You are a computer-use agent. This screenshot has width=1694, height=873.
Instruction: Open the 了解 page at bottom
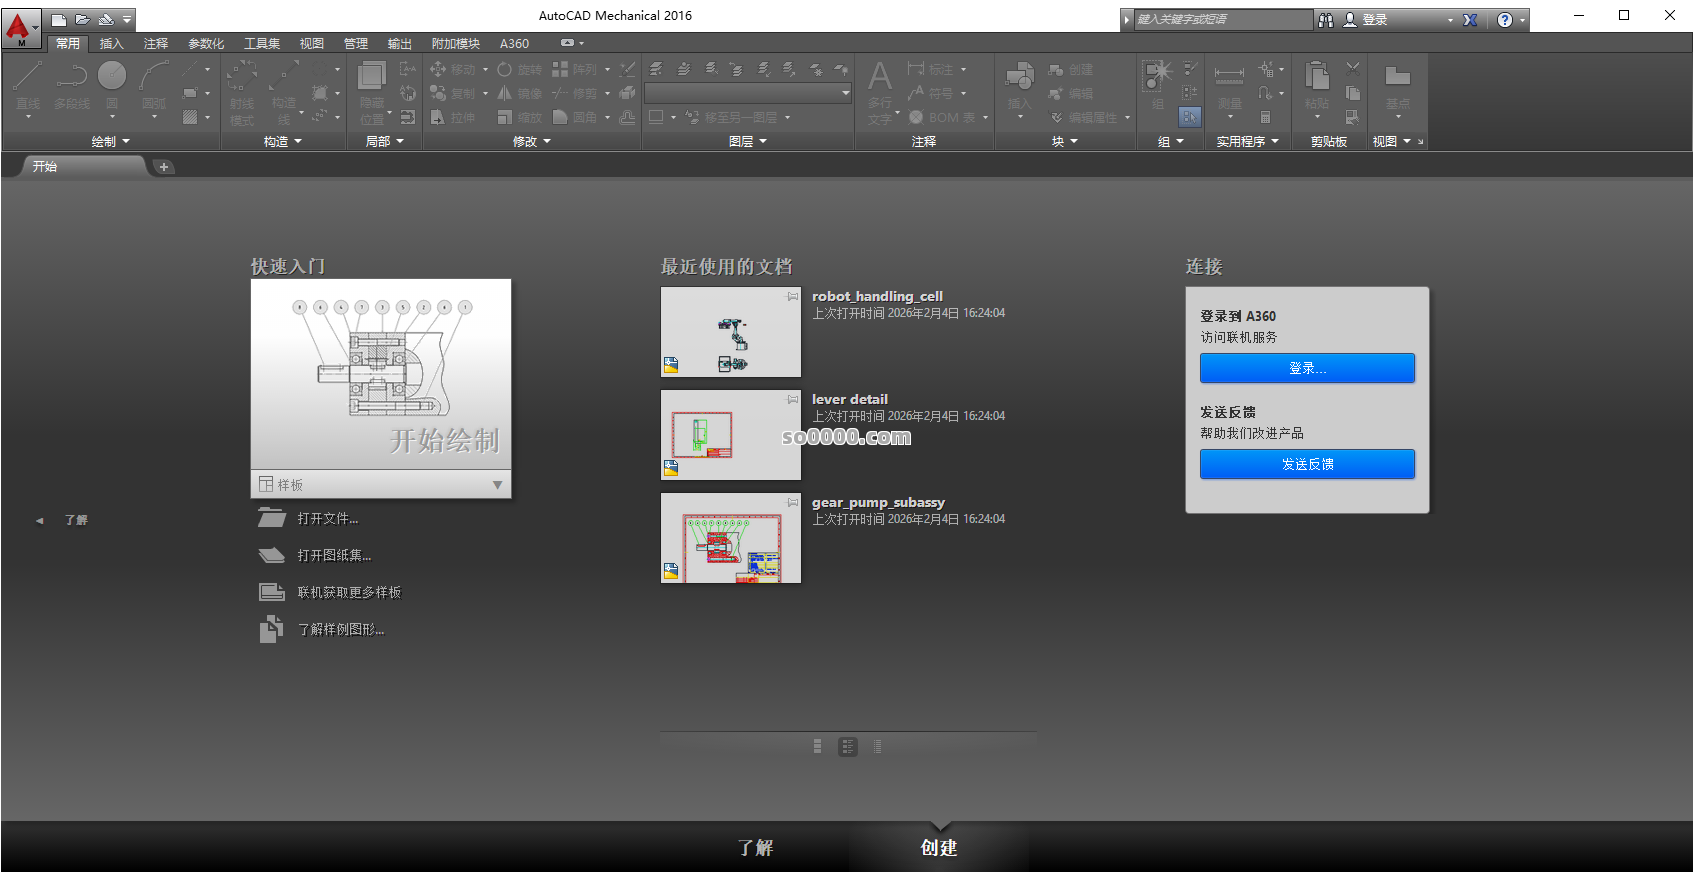click(x=755, y=848)
